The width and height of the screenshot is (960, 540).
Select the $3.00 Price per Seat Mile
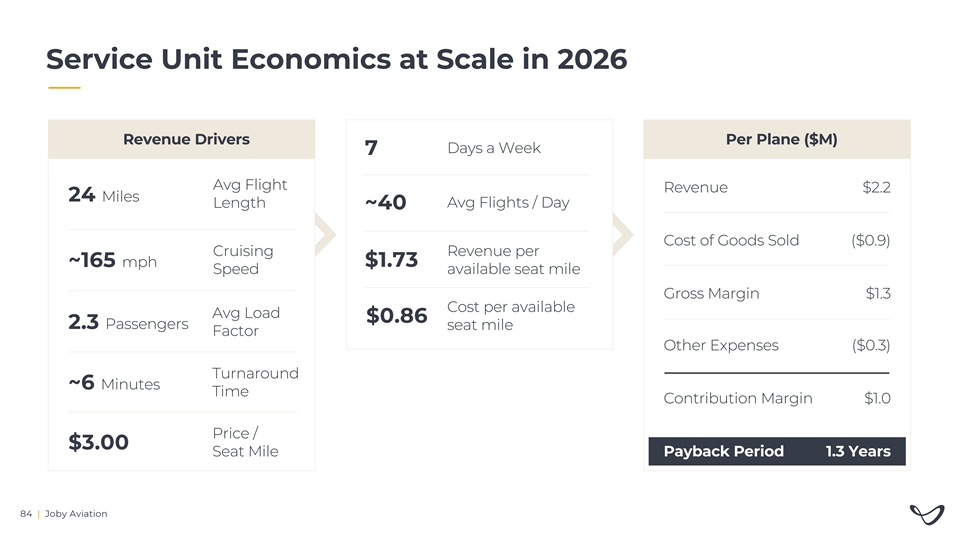coord(98,442)
